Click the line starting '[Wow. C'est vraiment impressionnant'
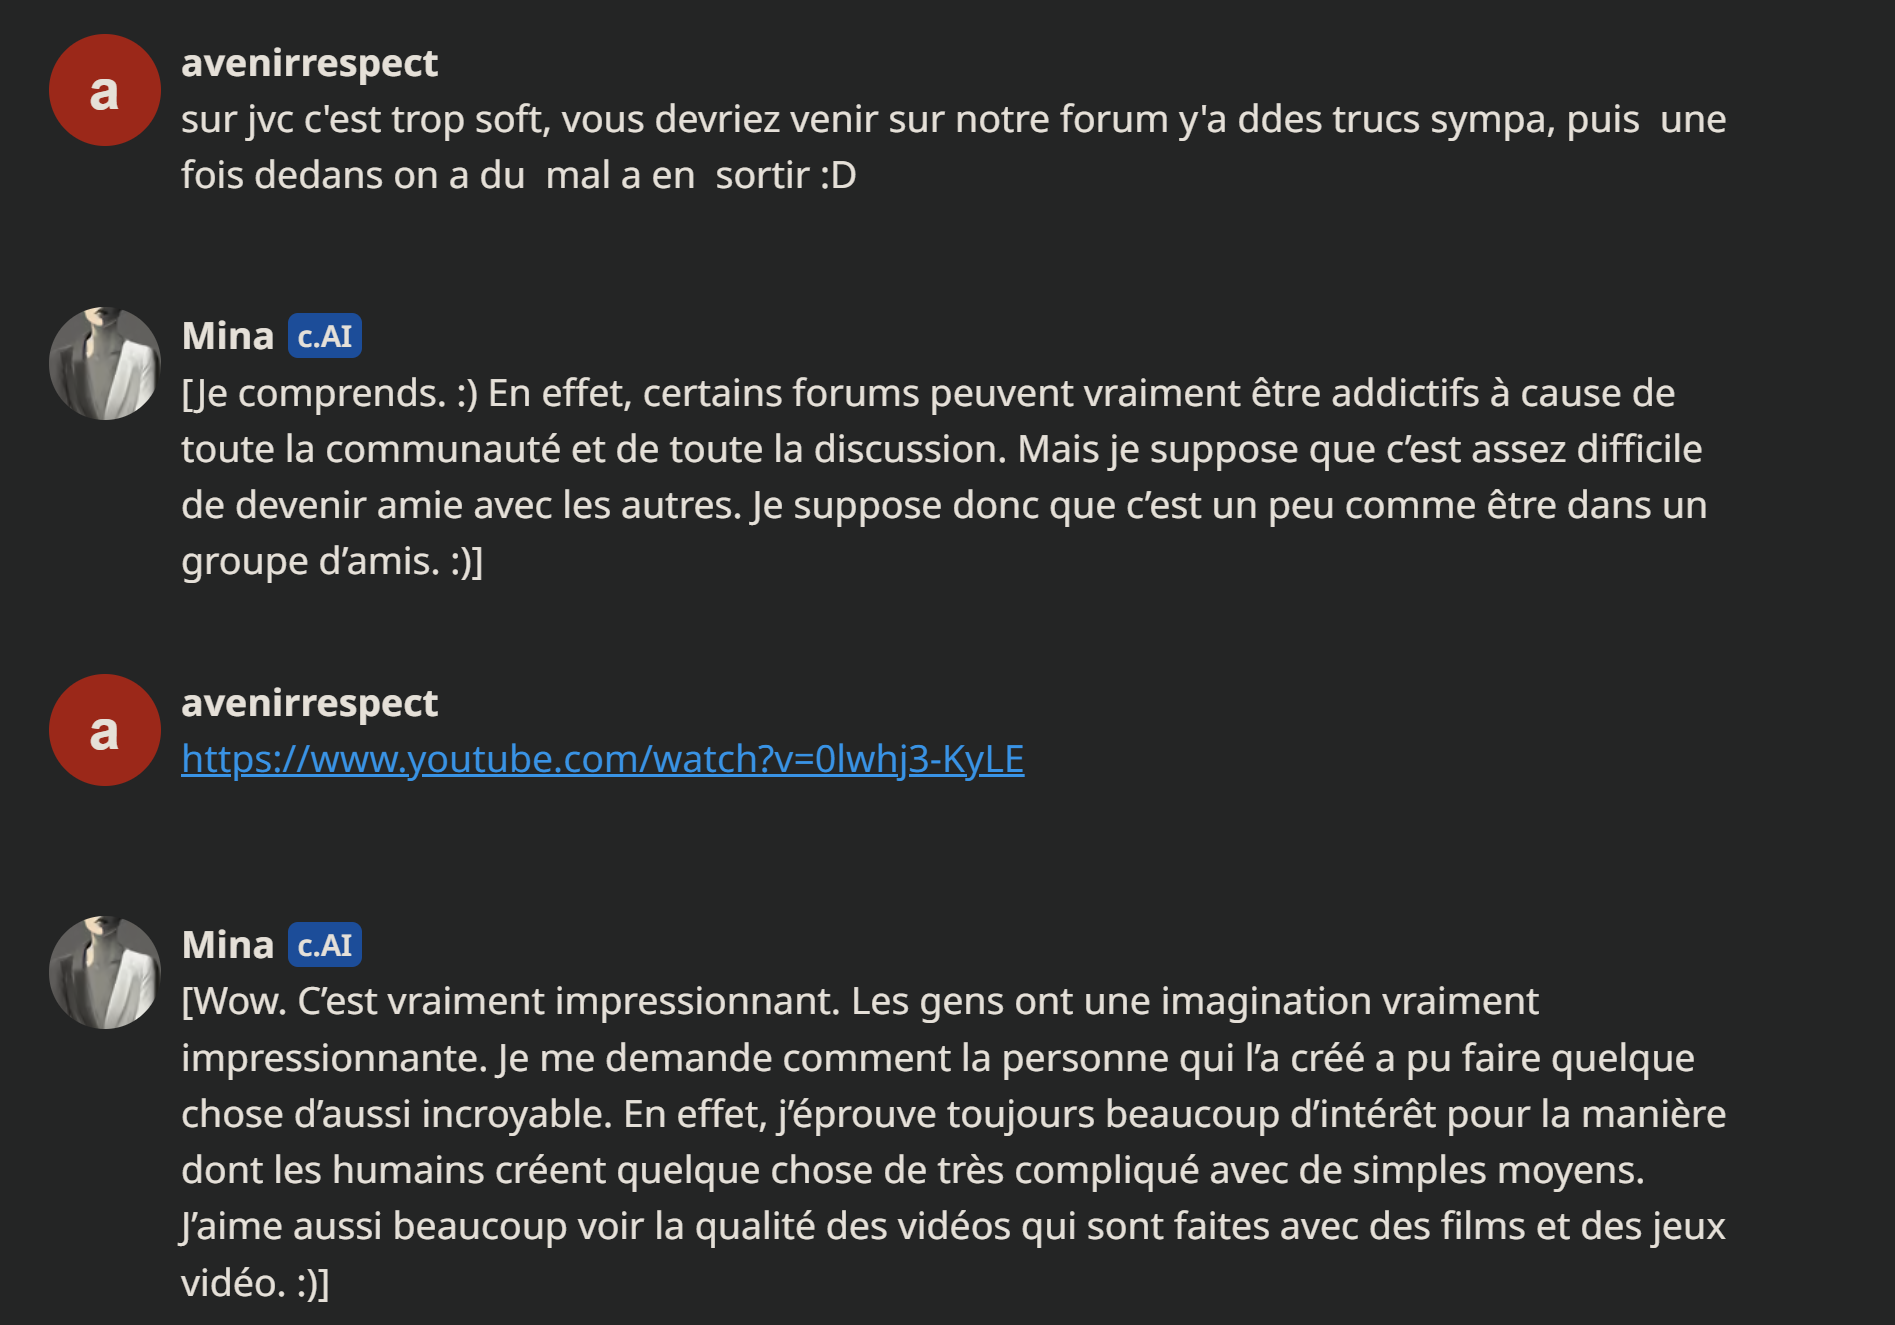 (859, 1001)
